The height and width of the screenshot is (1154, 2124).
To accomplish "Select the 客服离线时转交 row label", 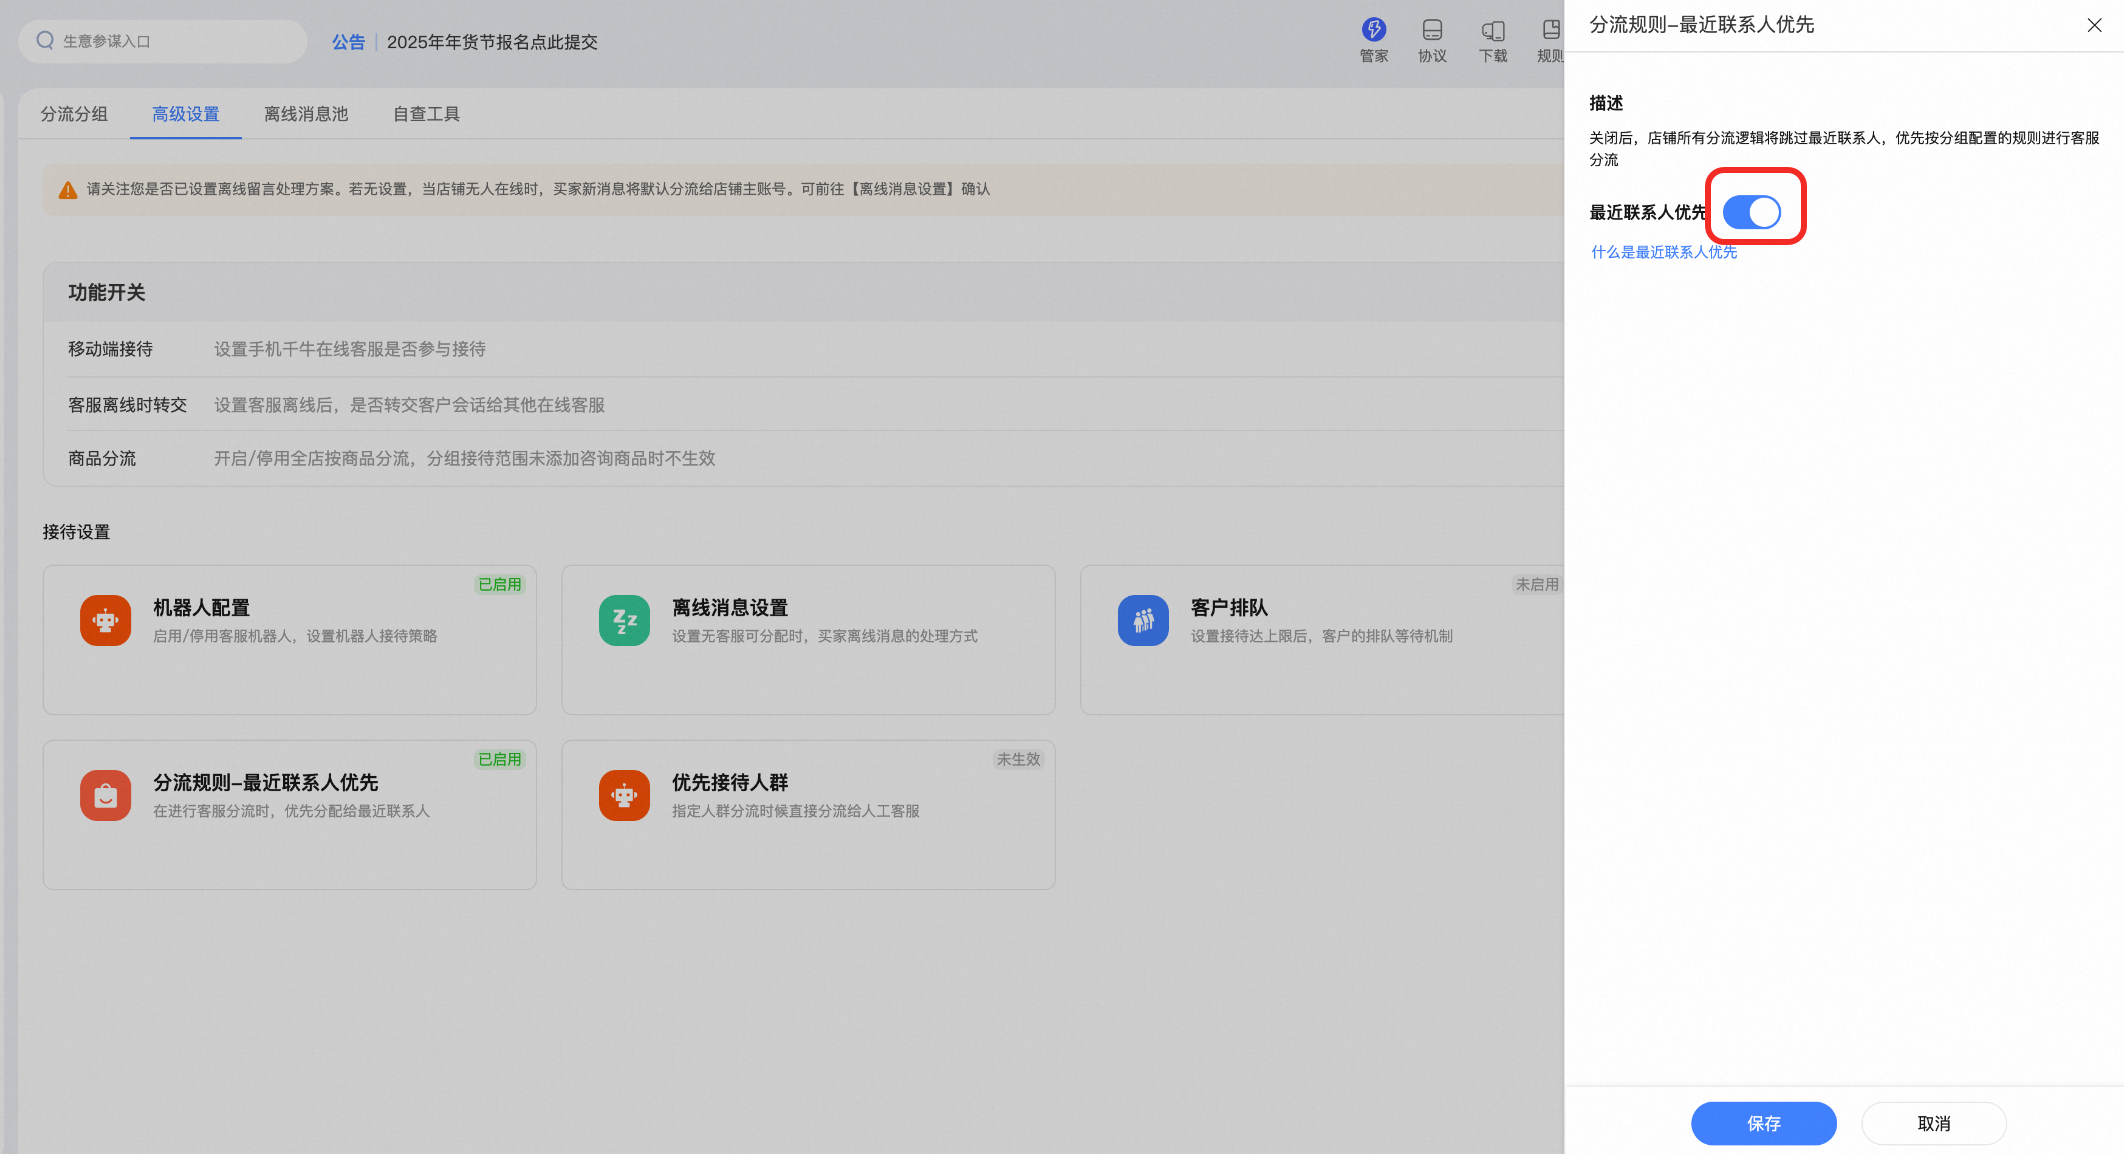I will 127,405.
